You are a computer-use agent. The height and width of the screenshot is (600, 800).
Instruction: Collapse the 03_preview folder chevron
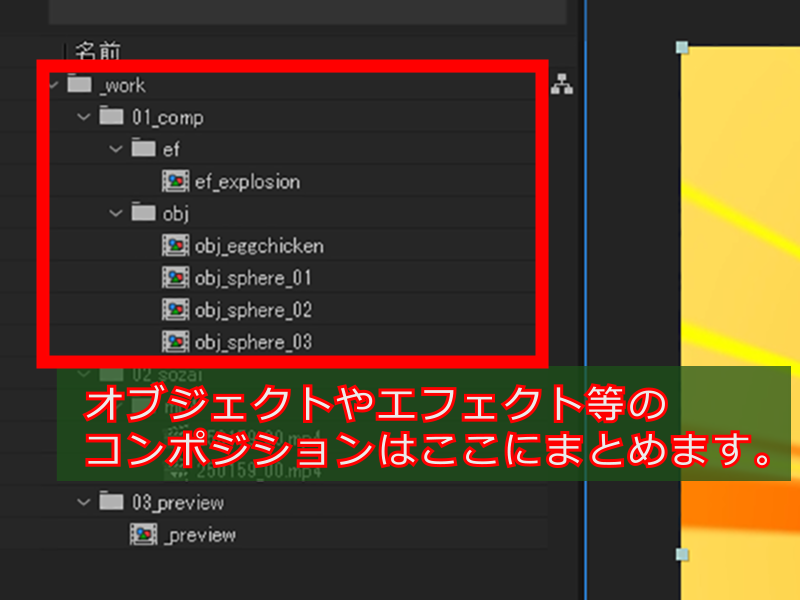click(x=84, y=502)
